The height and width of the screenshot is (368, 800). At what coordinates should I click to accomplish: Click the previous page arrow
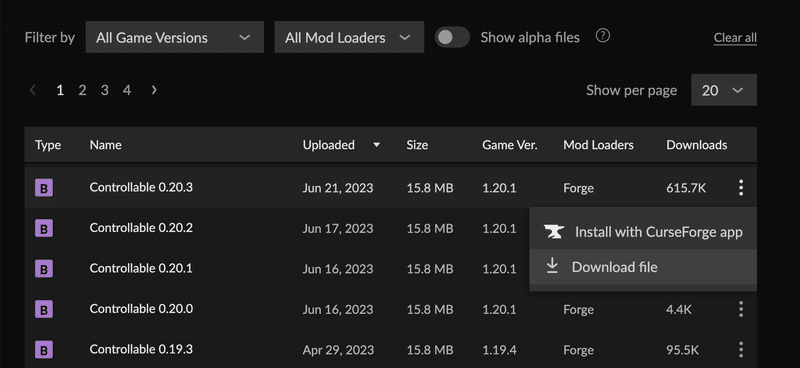click(33, 90)
